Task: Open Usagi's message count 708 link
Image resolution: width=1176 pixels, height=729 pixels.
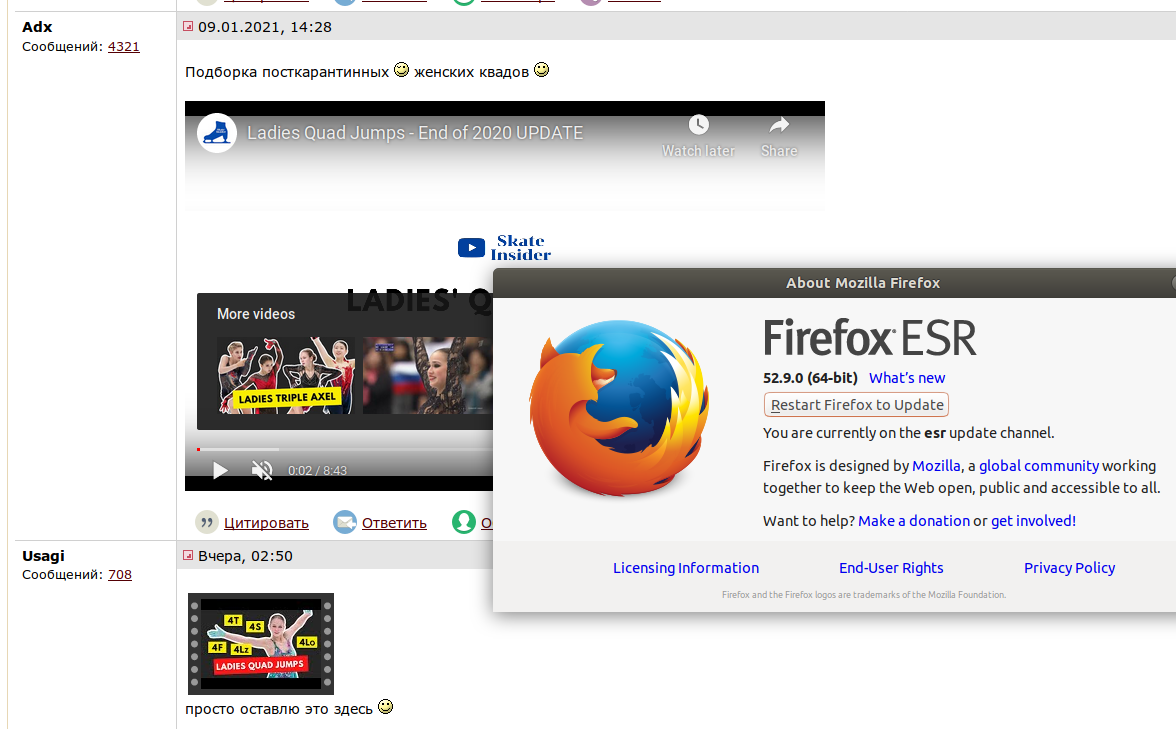Action: [120, 574]
